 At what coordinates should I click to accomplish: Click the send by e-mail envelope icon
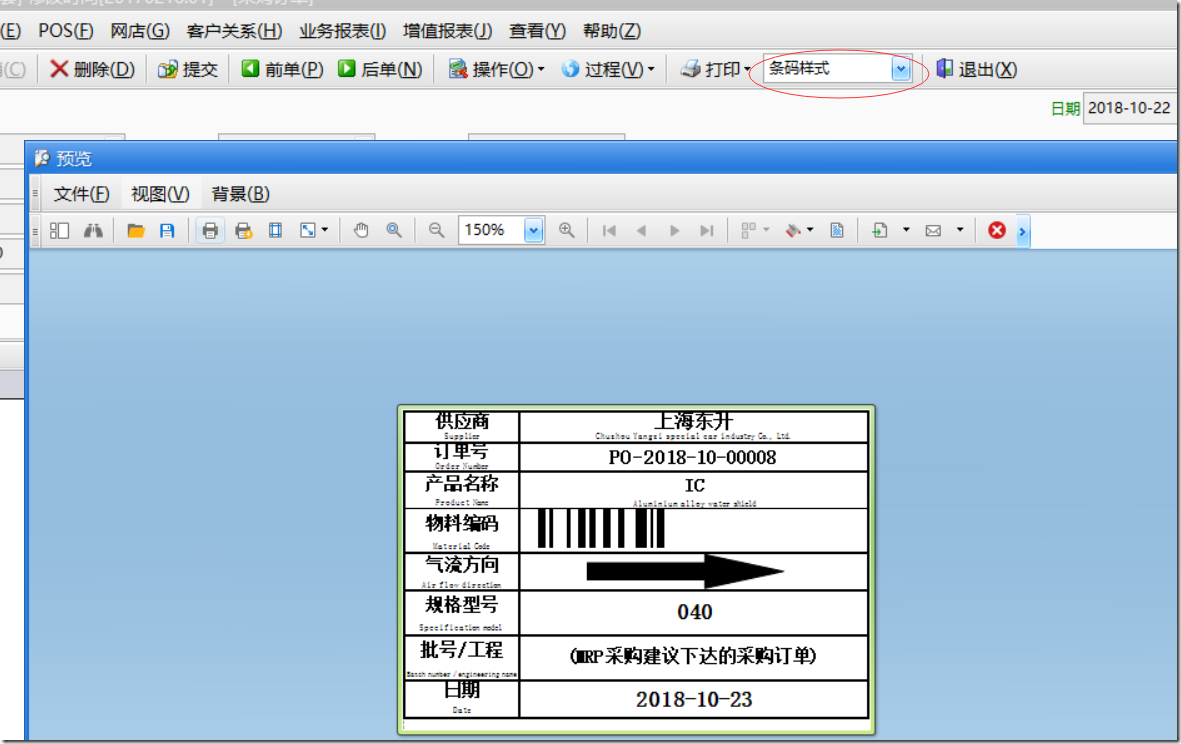click(933, 230)
